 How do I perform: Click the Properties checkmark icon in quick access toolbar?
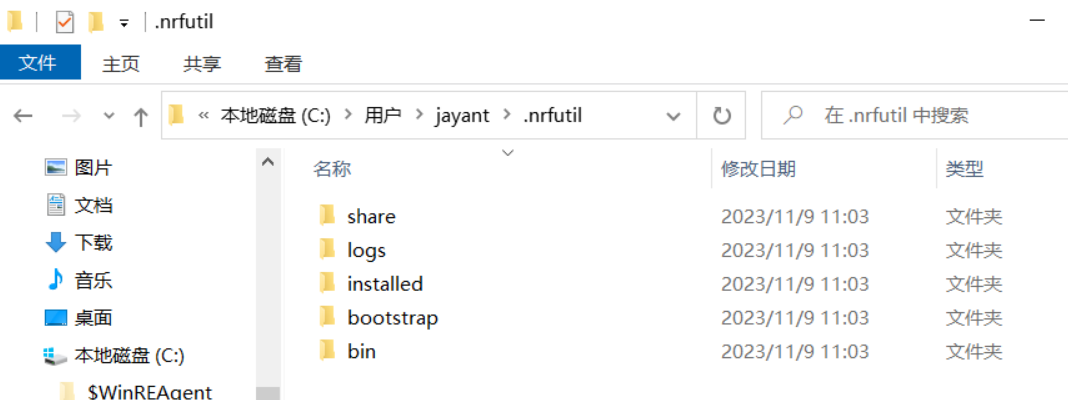point(65,22)
